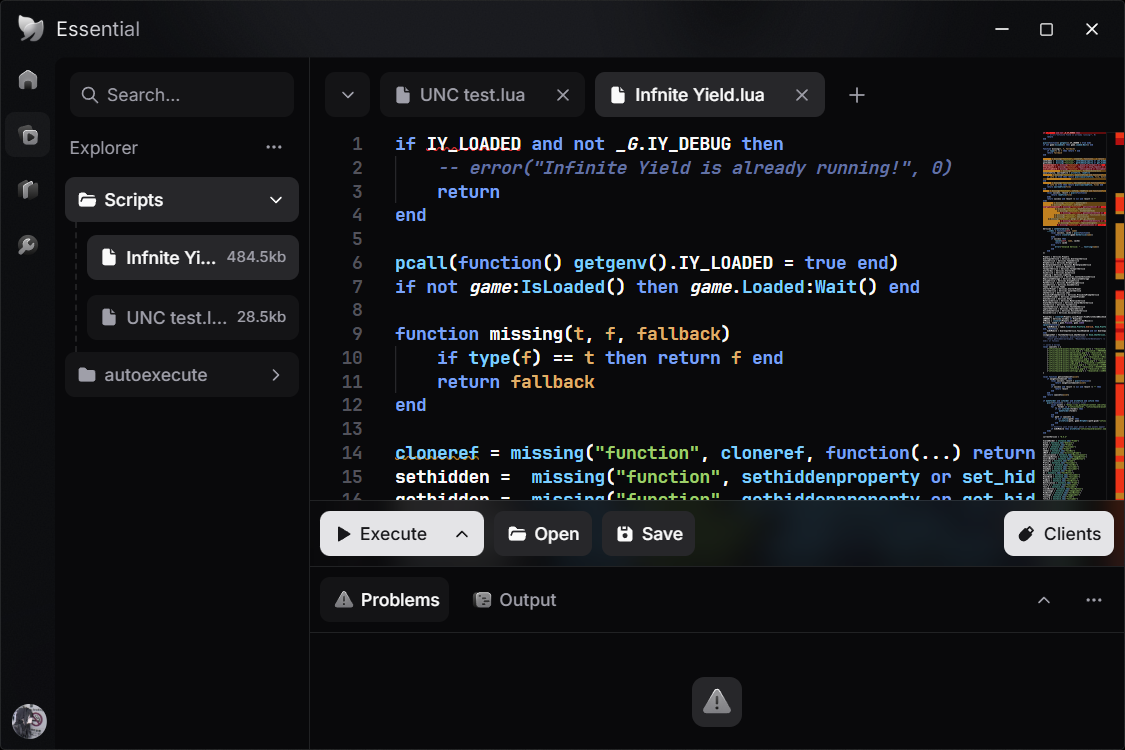The width and height of the screenshot is (1125, 750).
Task: Open bottom panel three-dots menu
Action: point(1093,600)
